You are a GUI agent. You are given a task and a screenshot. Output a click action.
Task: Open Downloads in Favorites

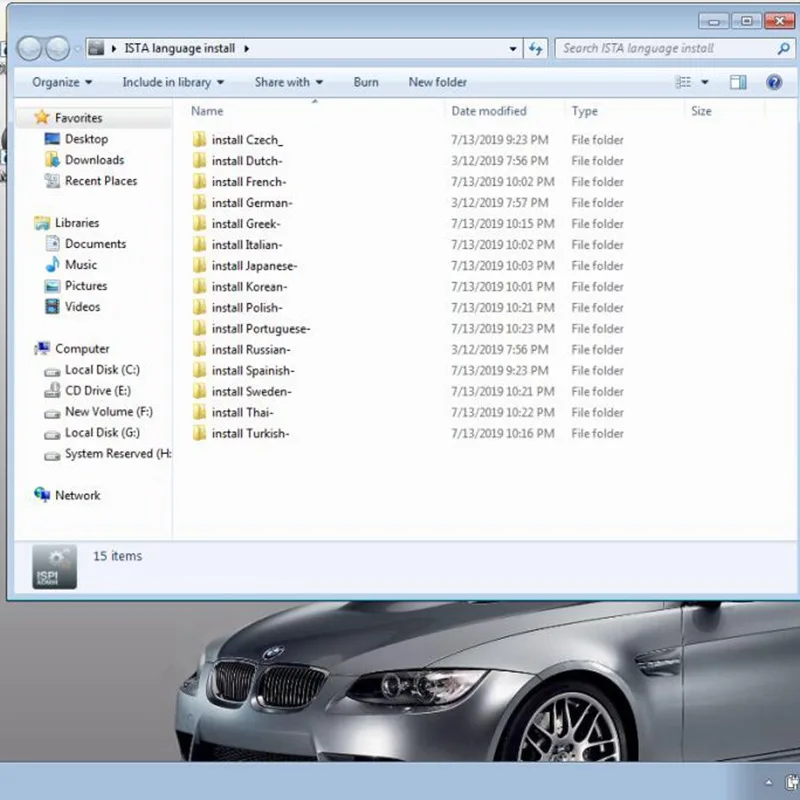click(x=94, y=160)
